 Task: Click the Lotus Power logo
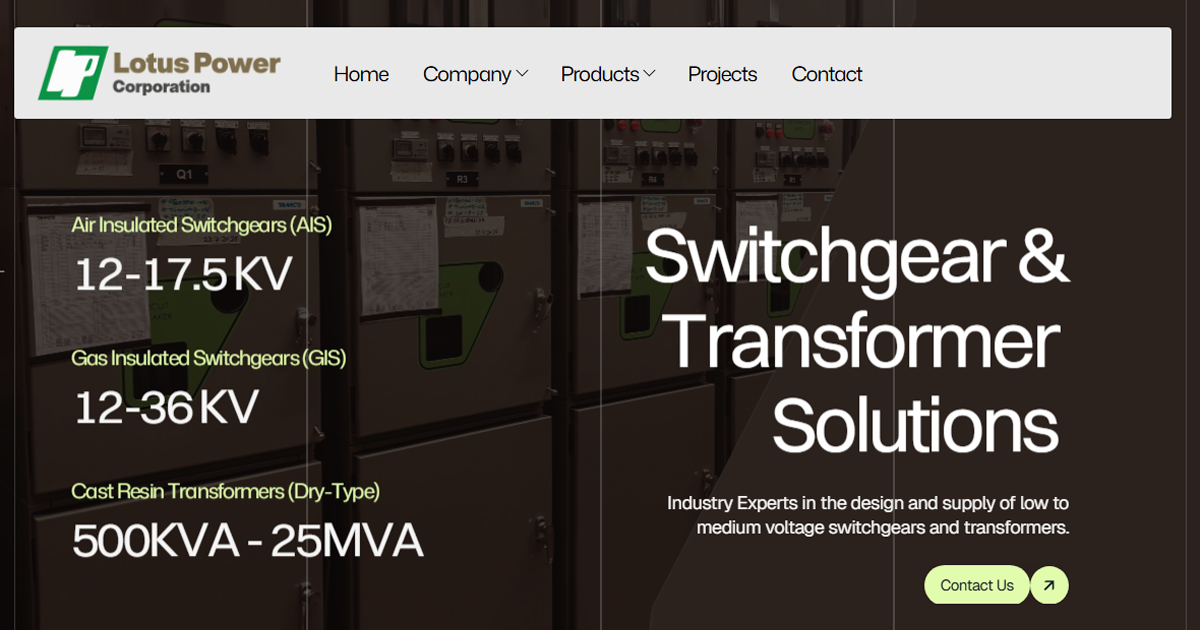[160, 72]
